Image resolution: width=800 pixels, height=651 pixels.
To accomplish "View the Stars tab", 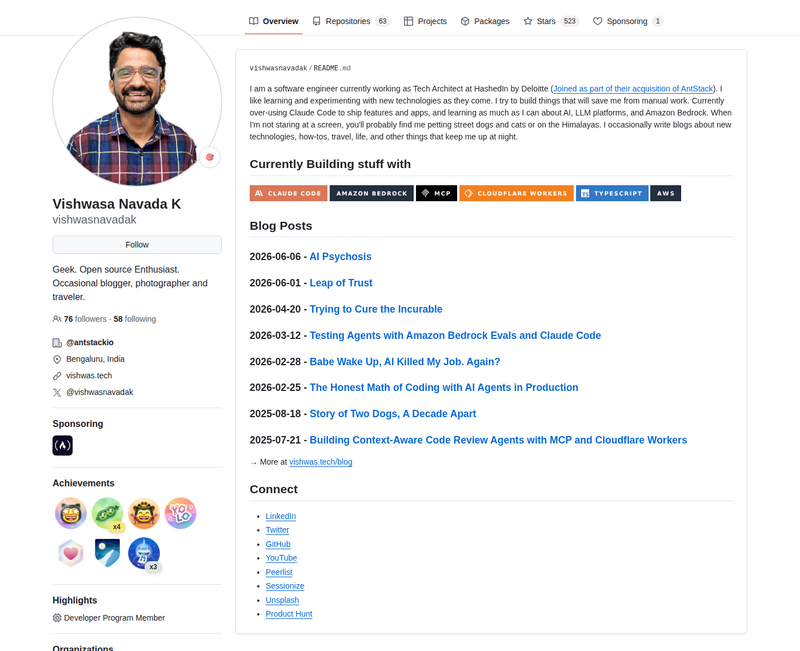I will point(551,21).
